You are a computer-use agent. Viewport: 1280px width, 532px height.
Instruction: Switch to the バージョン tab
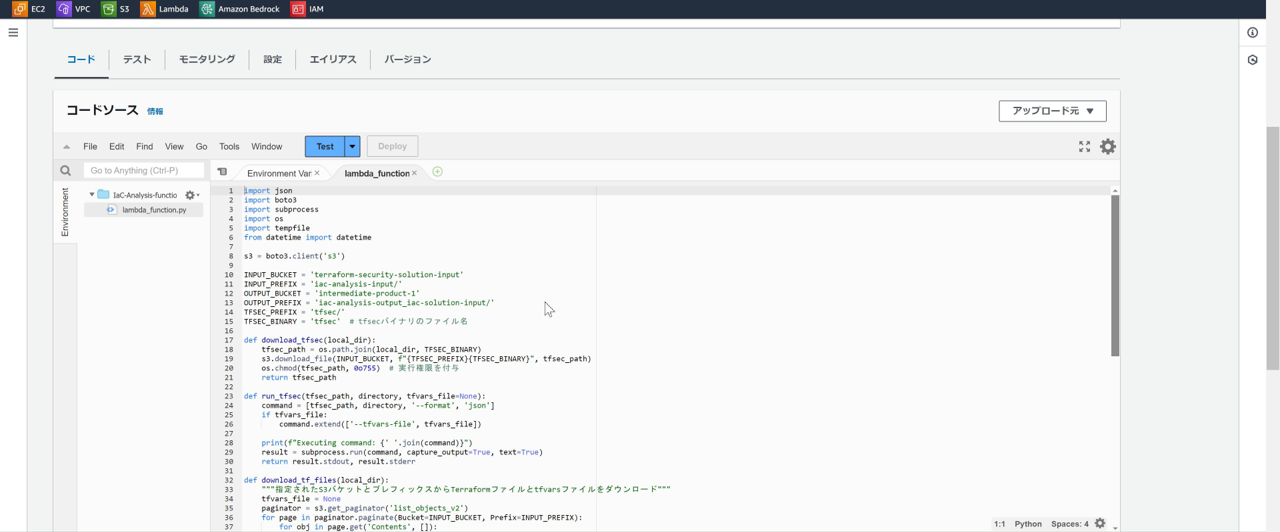click(x=408, y=60)
